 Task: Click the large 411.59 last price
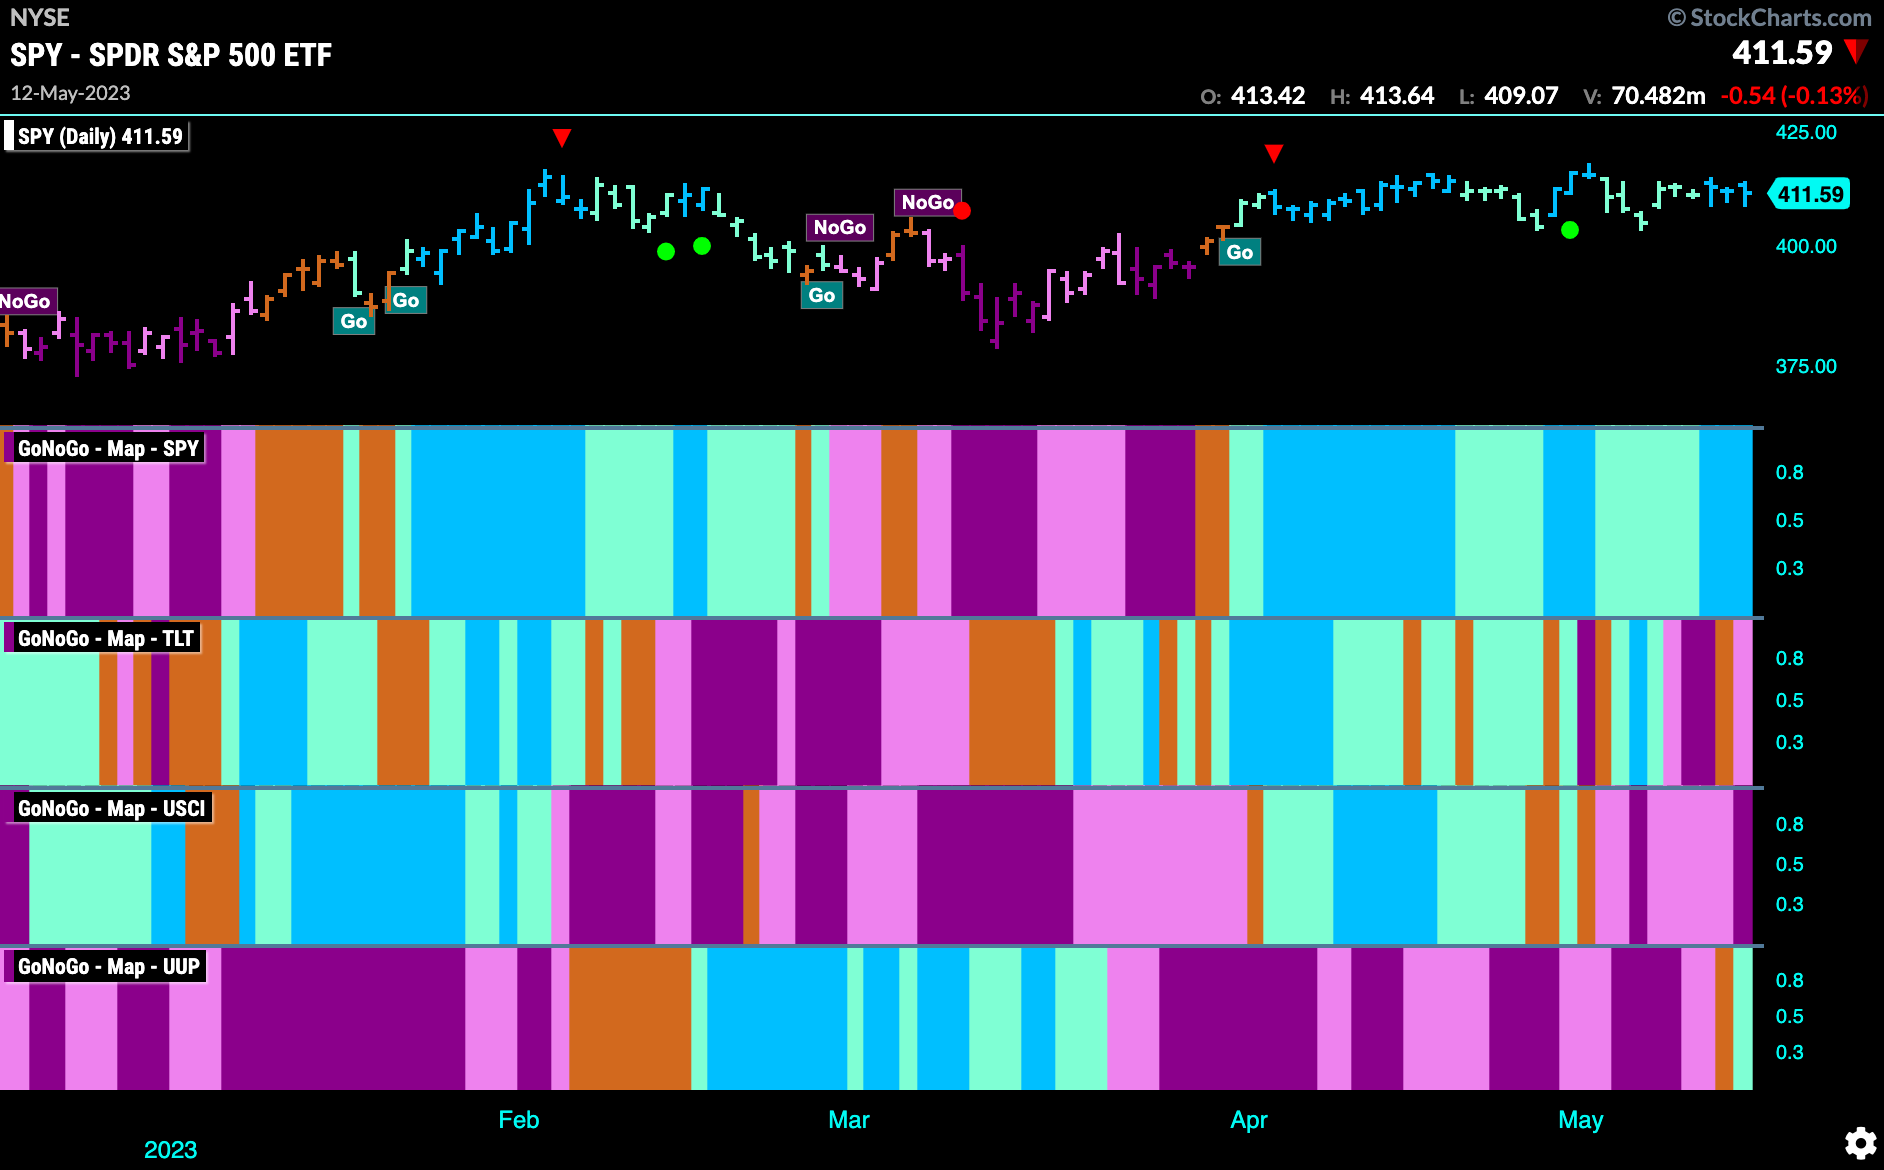[1782, 52]
